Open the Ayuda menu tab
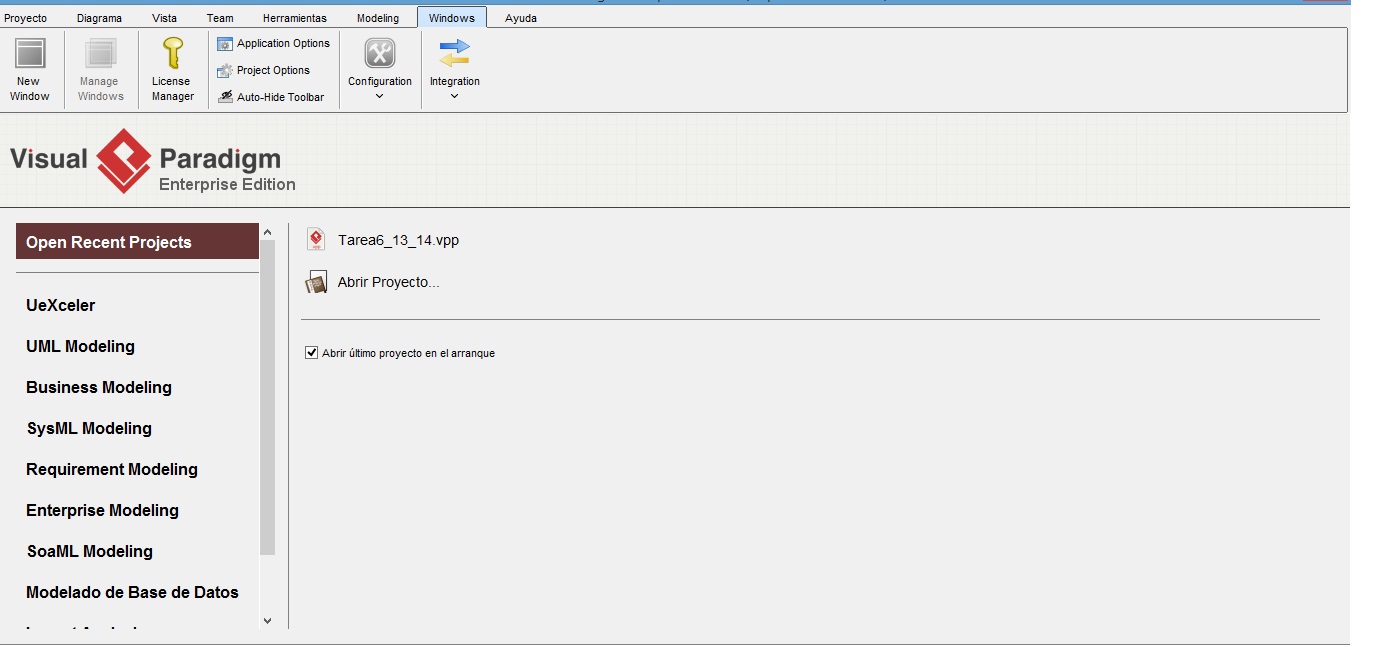The image size is (1373, 647). point(521,18)
